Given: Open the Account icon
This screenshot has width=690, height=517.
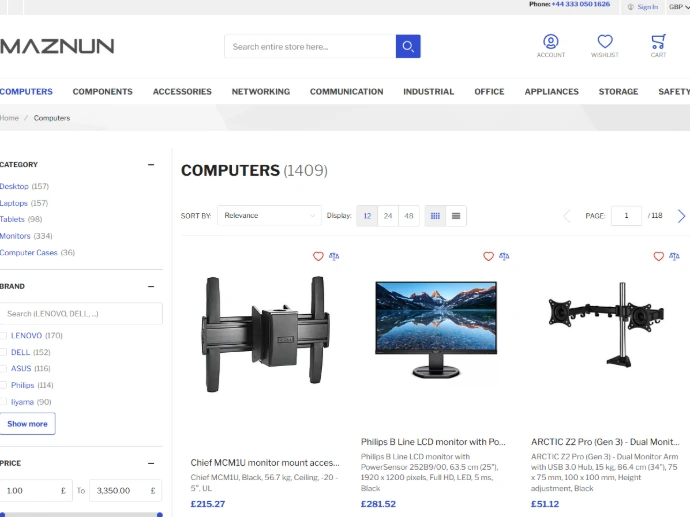Looking at the screenshot, I should [550, 42].
